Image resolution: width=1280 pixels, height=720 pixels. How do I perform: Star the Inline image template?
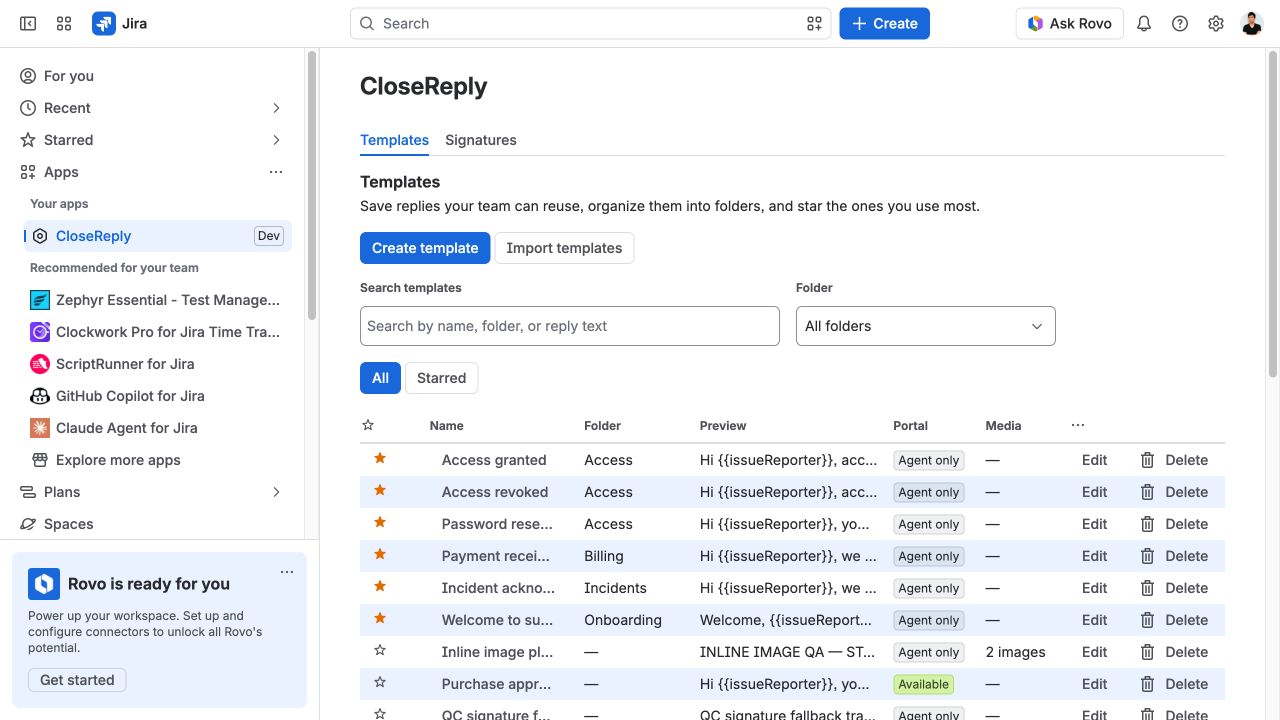tap(380, 650)
